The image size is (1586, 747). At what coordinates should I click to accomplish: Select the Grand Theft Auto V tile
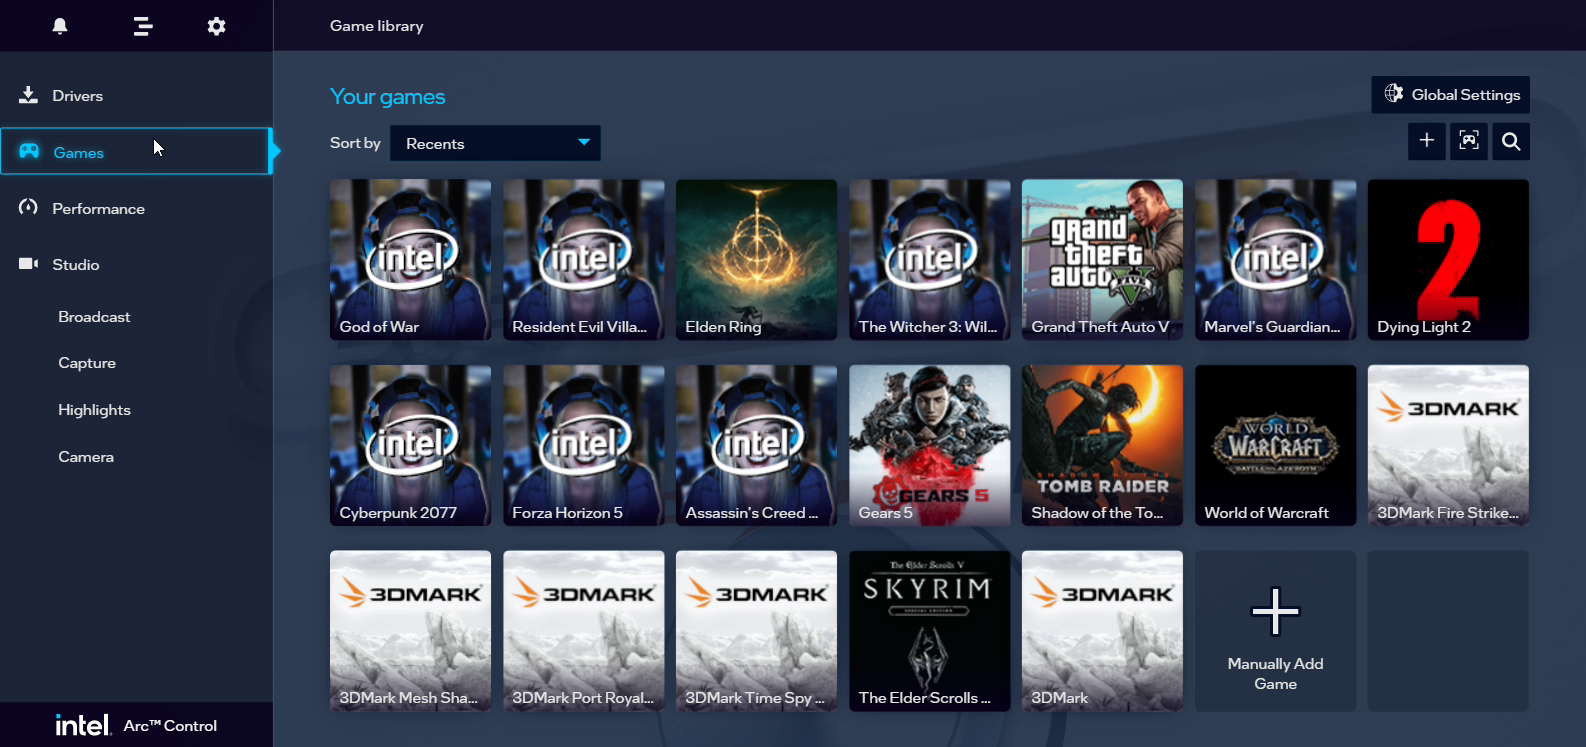point(1102,260)
